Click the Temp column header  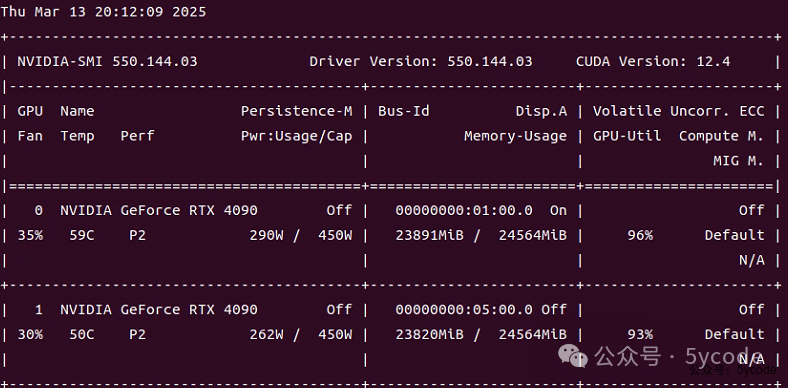click(x=77, y=136)
